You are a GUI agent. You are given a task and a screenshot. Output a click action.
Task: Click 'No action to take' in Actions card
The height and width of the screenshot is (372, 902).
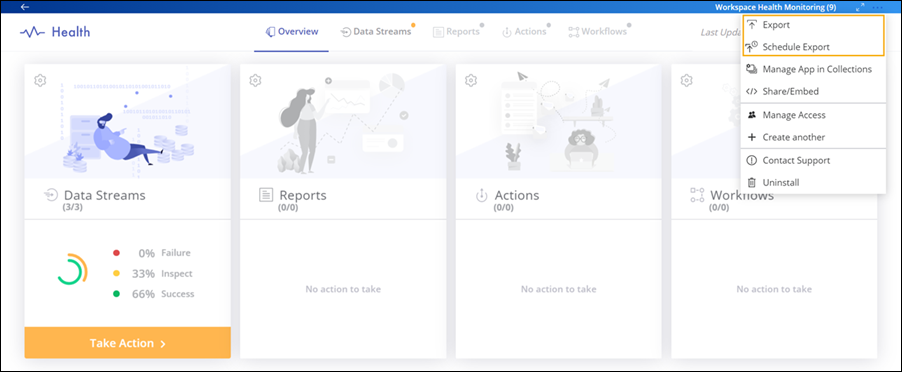pyautogui.click(x=559, y=289)
